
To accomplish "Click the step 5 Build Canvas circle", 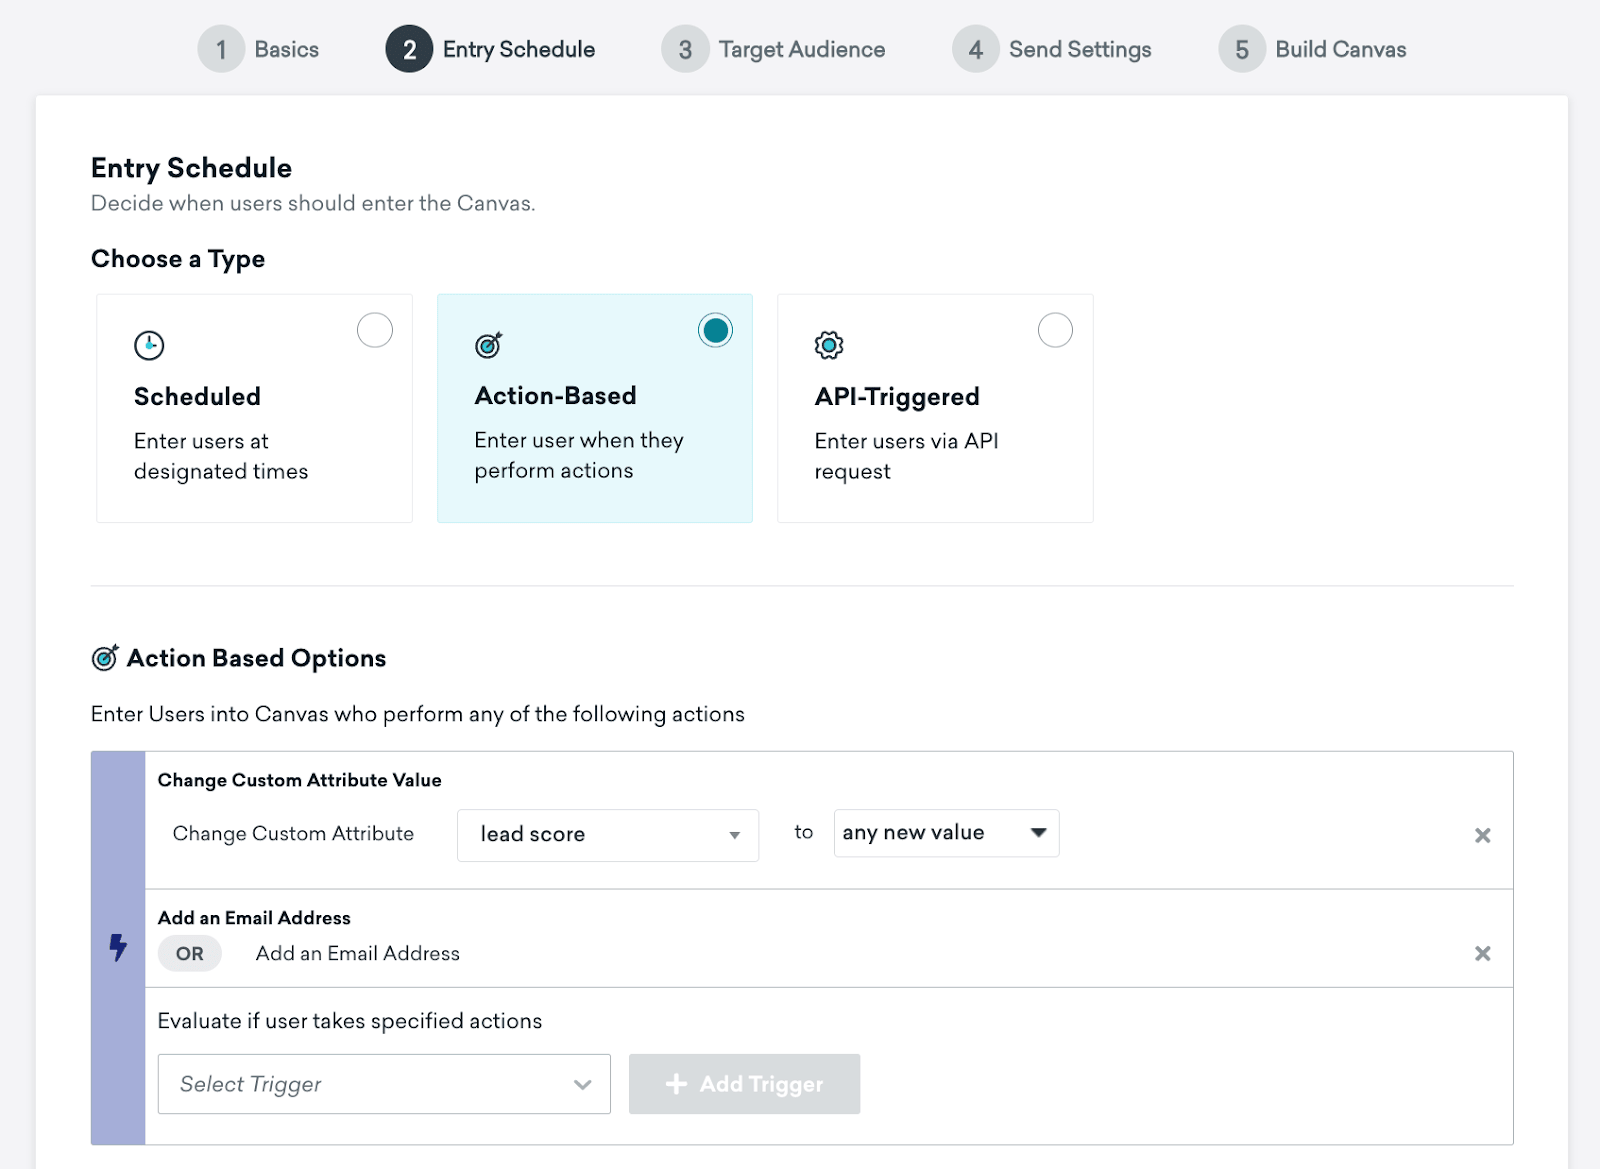I will pyautogui.click(x=1242, y=49).
